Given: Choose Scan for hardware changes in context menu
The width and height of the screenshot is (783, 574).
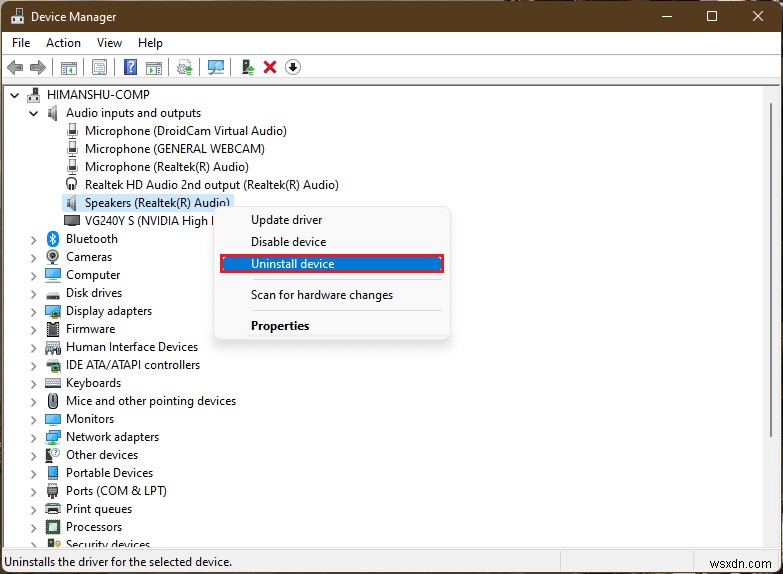Looking at the screenshot, I should [x=332, y=295].
